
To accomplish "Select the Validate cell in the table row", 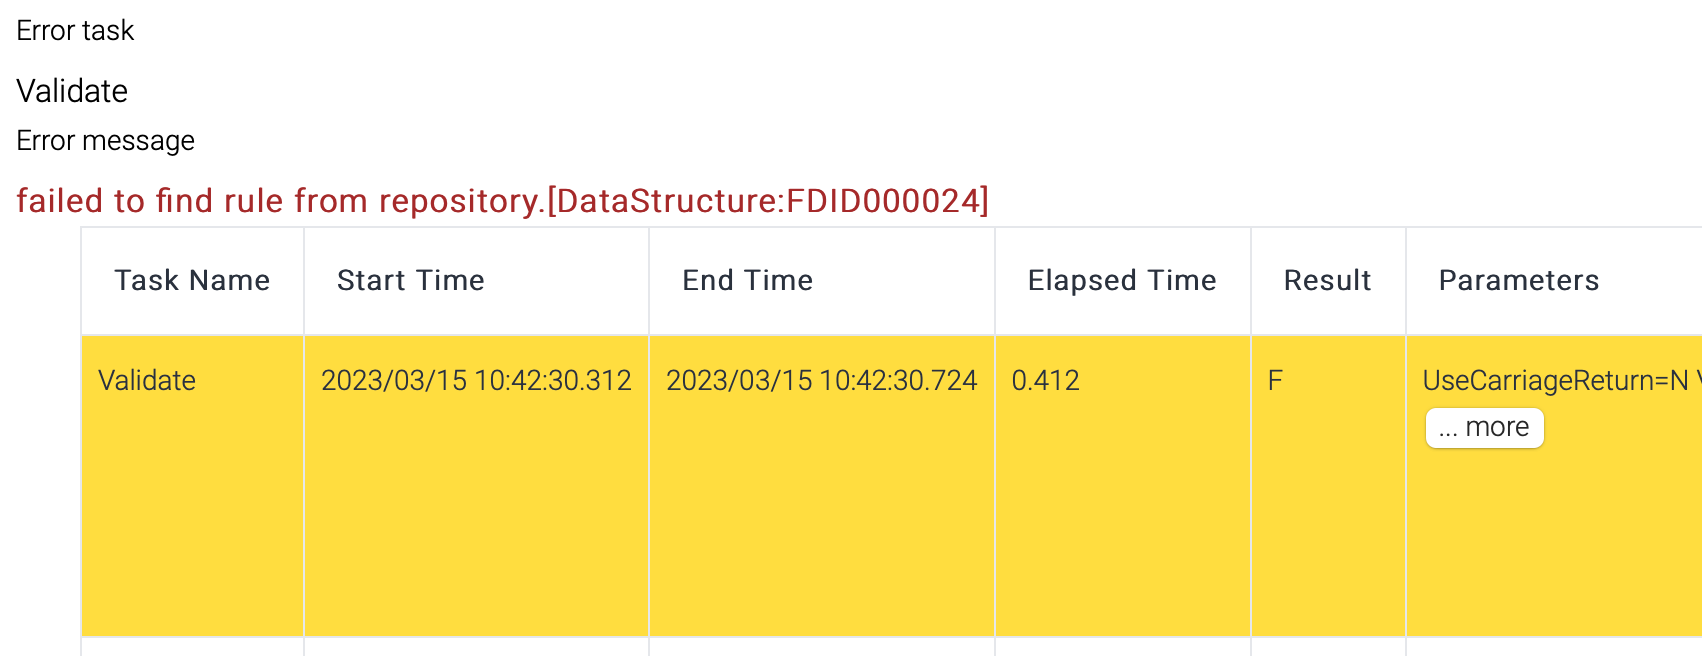I will 147,381.
